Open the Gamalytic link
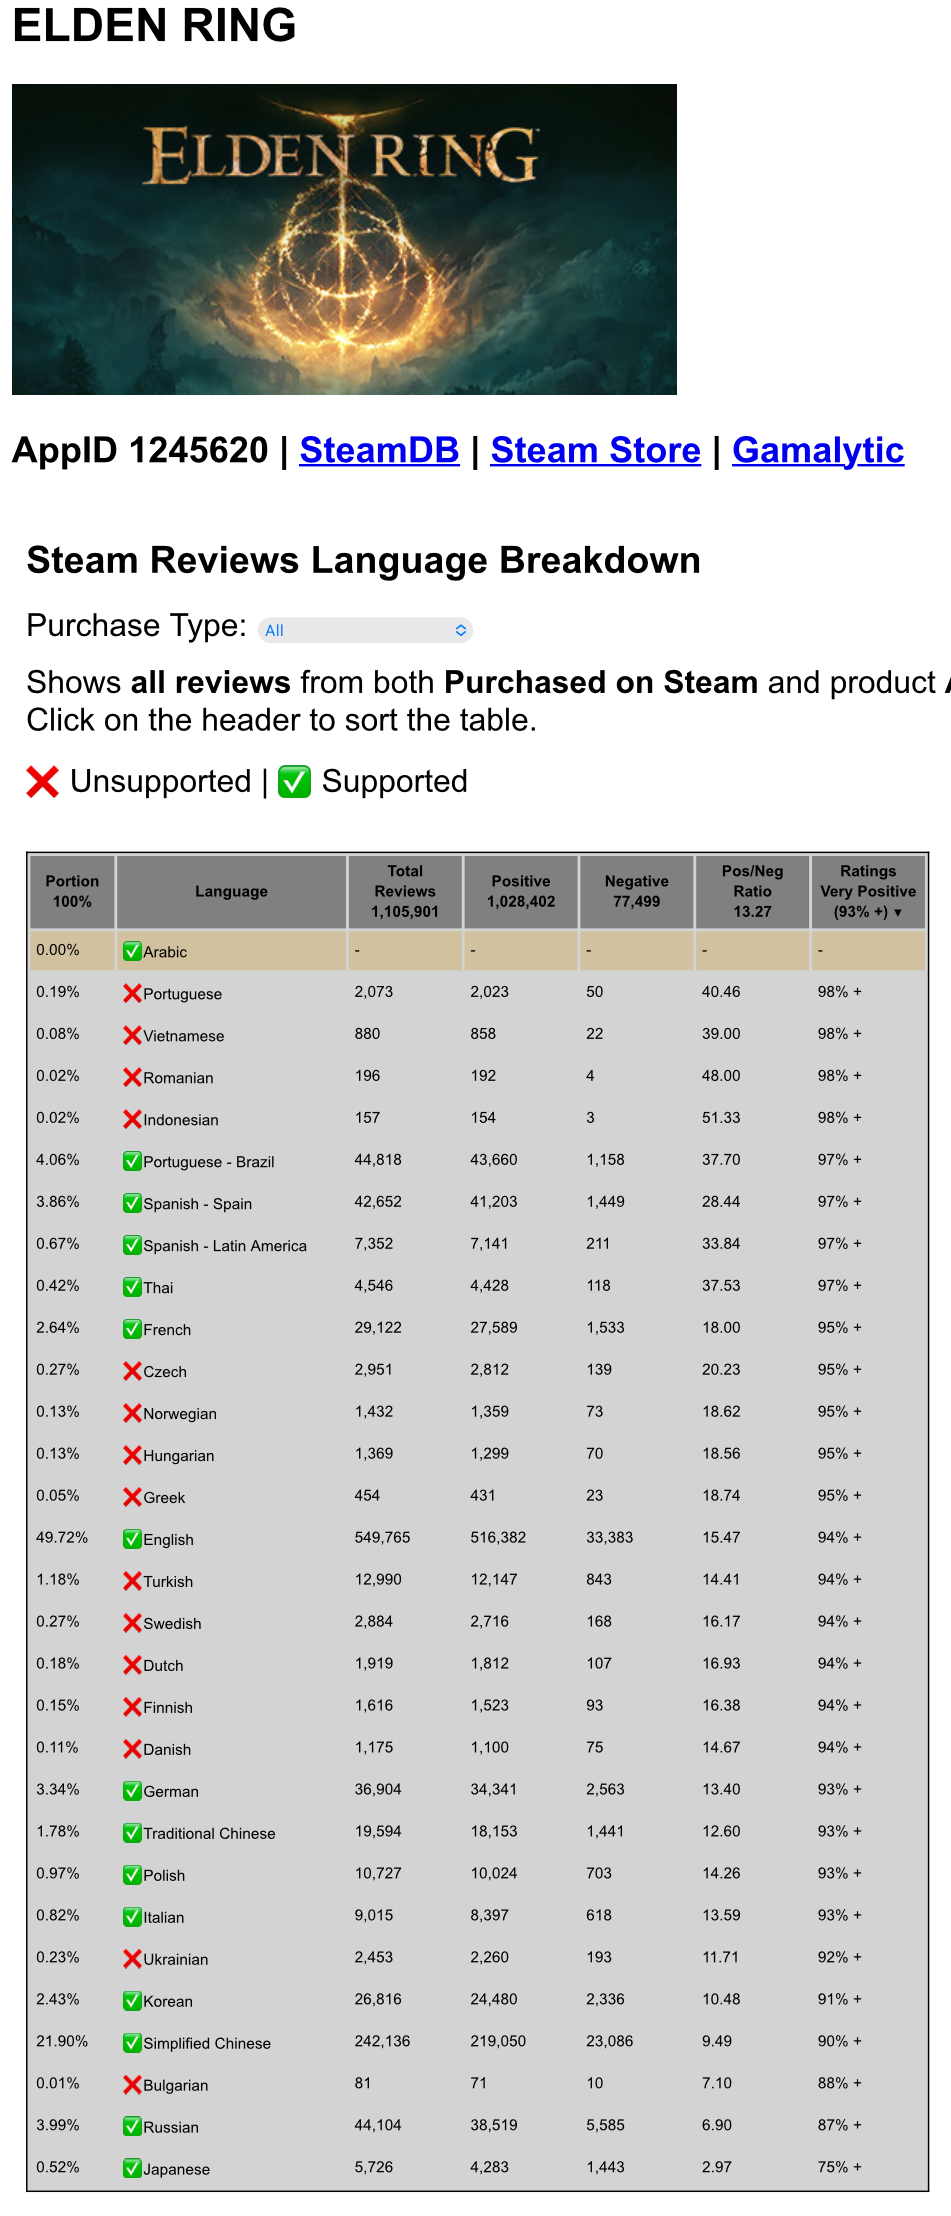The height and width of the screenshot is (2216, 951). coord(817,450)
